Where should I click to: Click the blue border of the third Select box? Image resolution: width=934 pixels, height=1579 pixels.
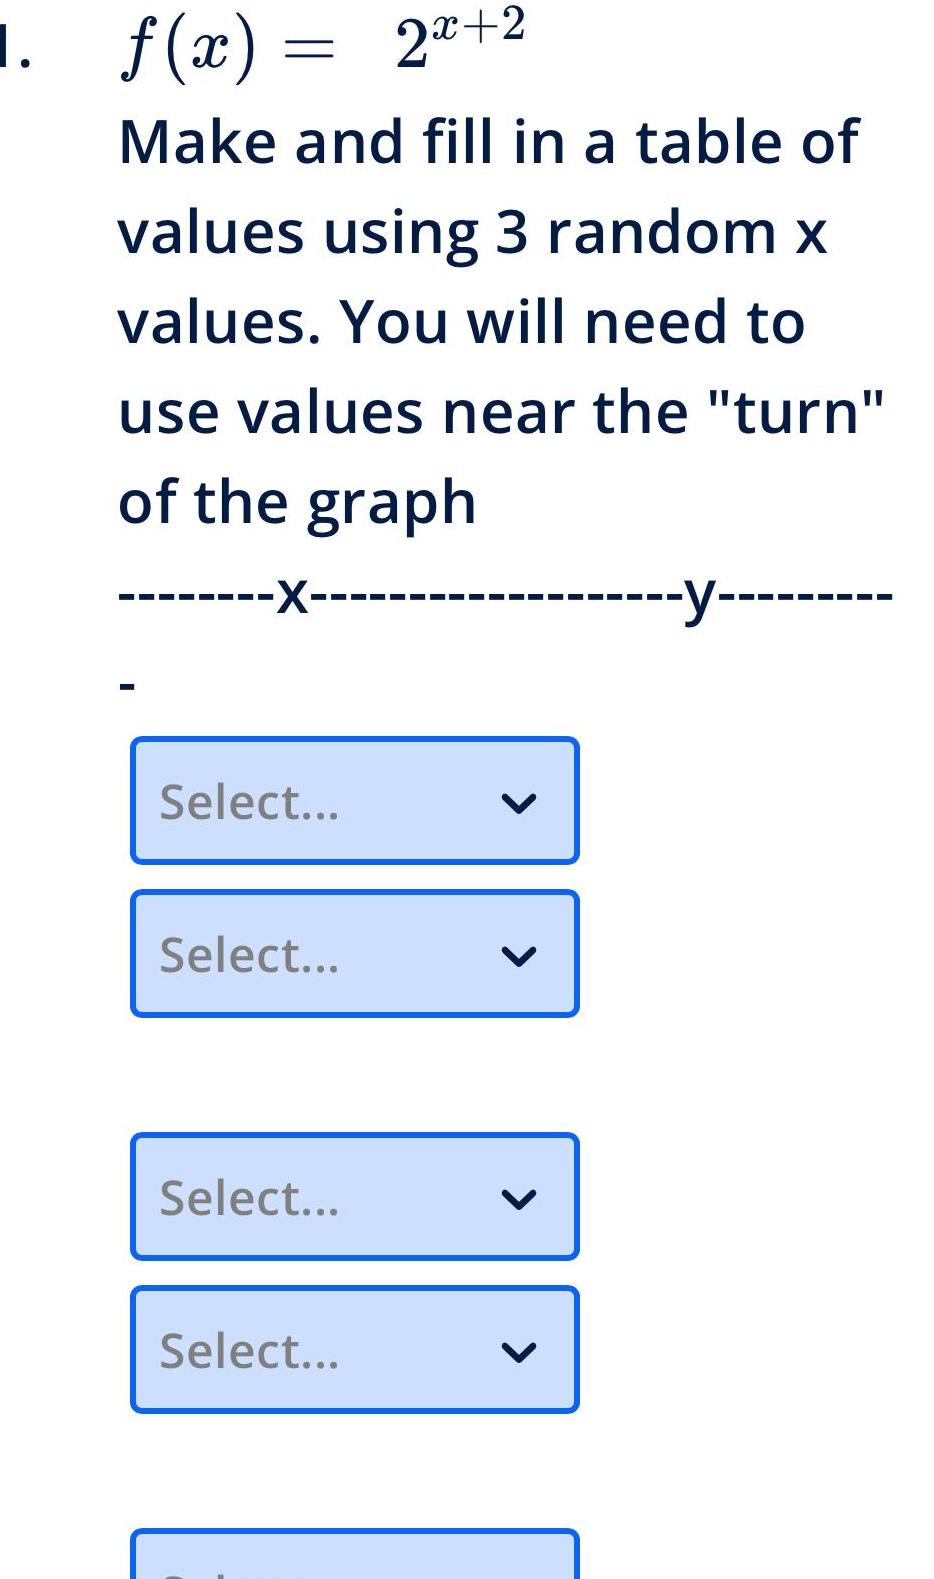[134, 1195]
